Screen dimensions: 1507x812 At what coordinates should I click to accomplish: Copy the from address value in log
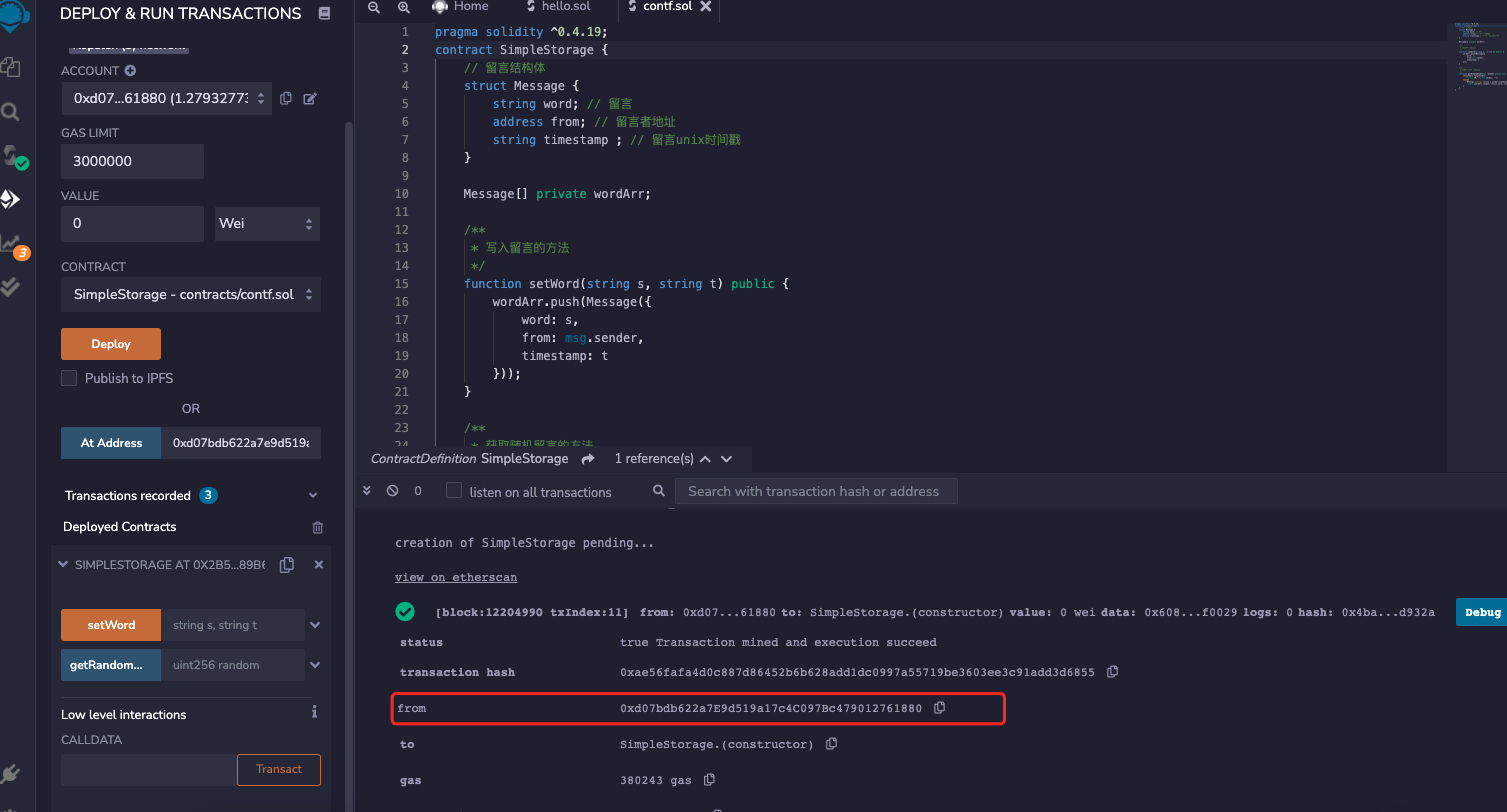939,708
